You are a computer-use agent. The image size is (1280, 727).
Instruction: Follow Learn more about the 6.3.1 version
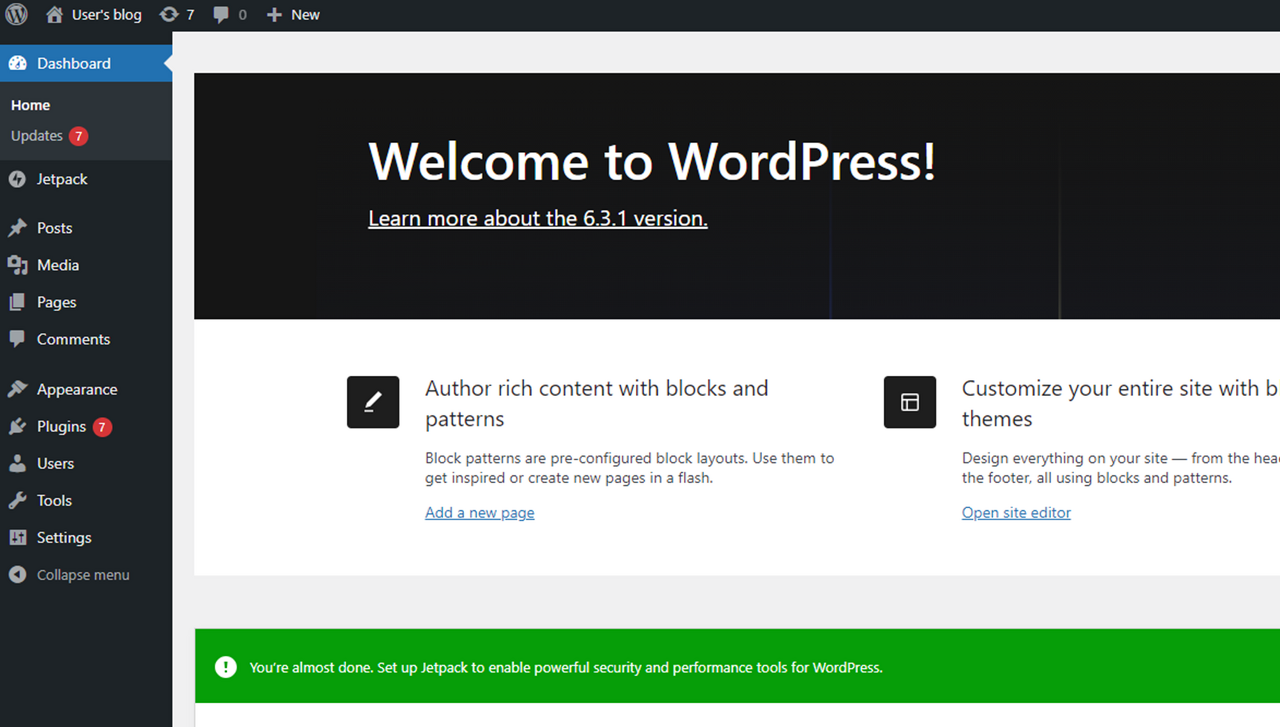[538, 218]
